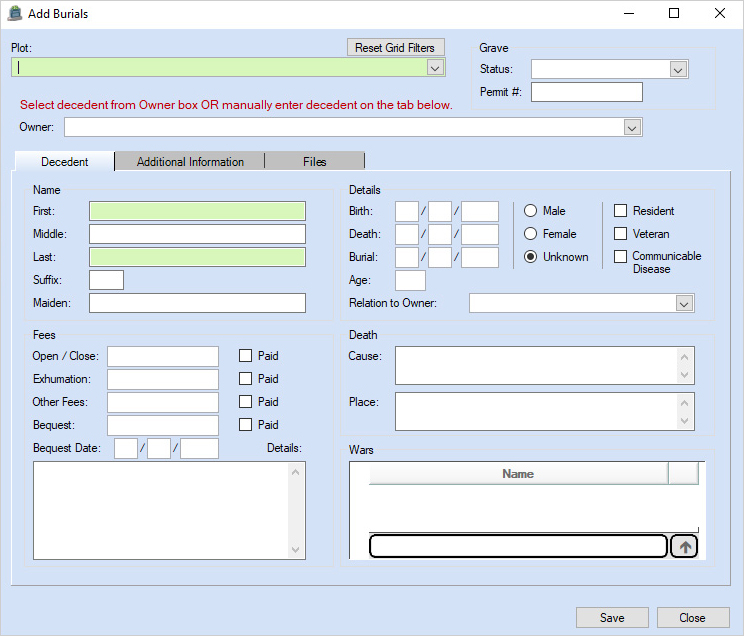This screenshot has width=744, height=636.
Task: Click the First name input field
Action: click(197, 211)
